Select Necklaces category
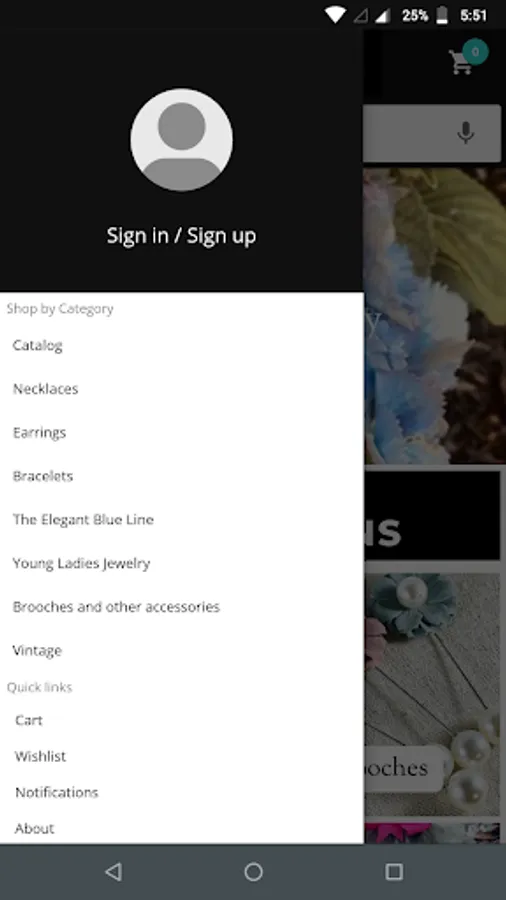506x900 pixels. (45, 389)
